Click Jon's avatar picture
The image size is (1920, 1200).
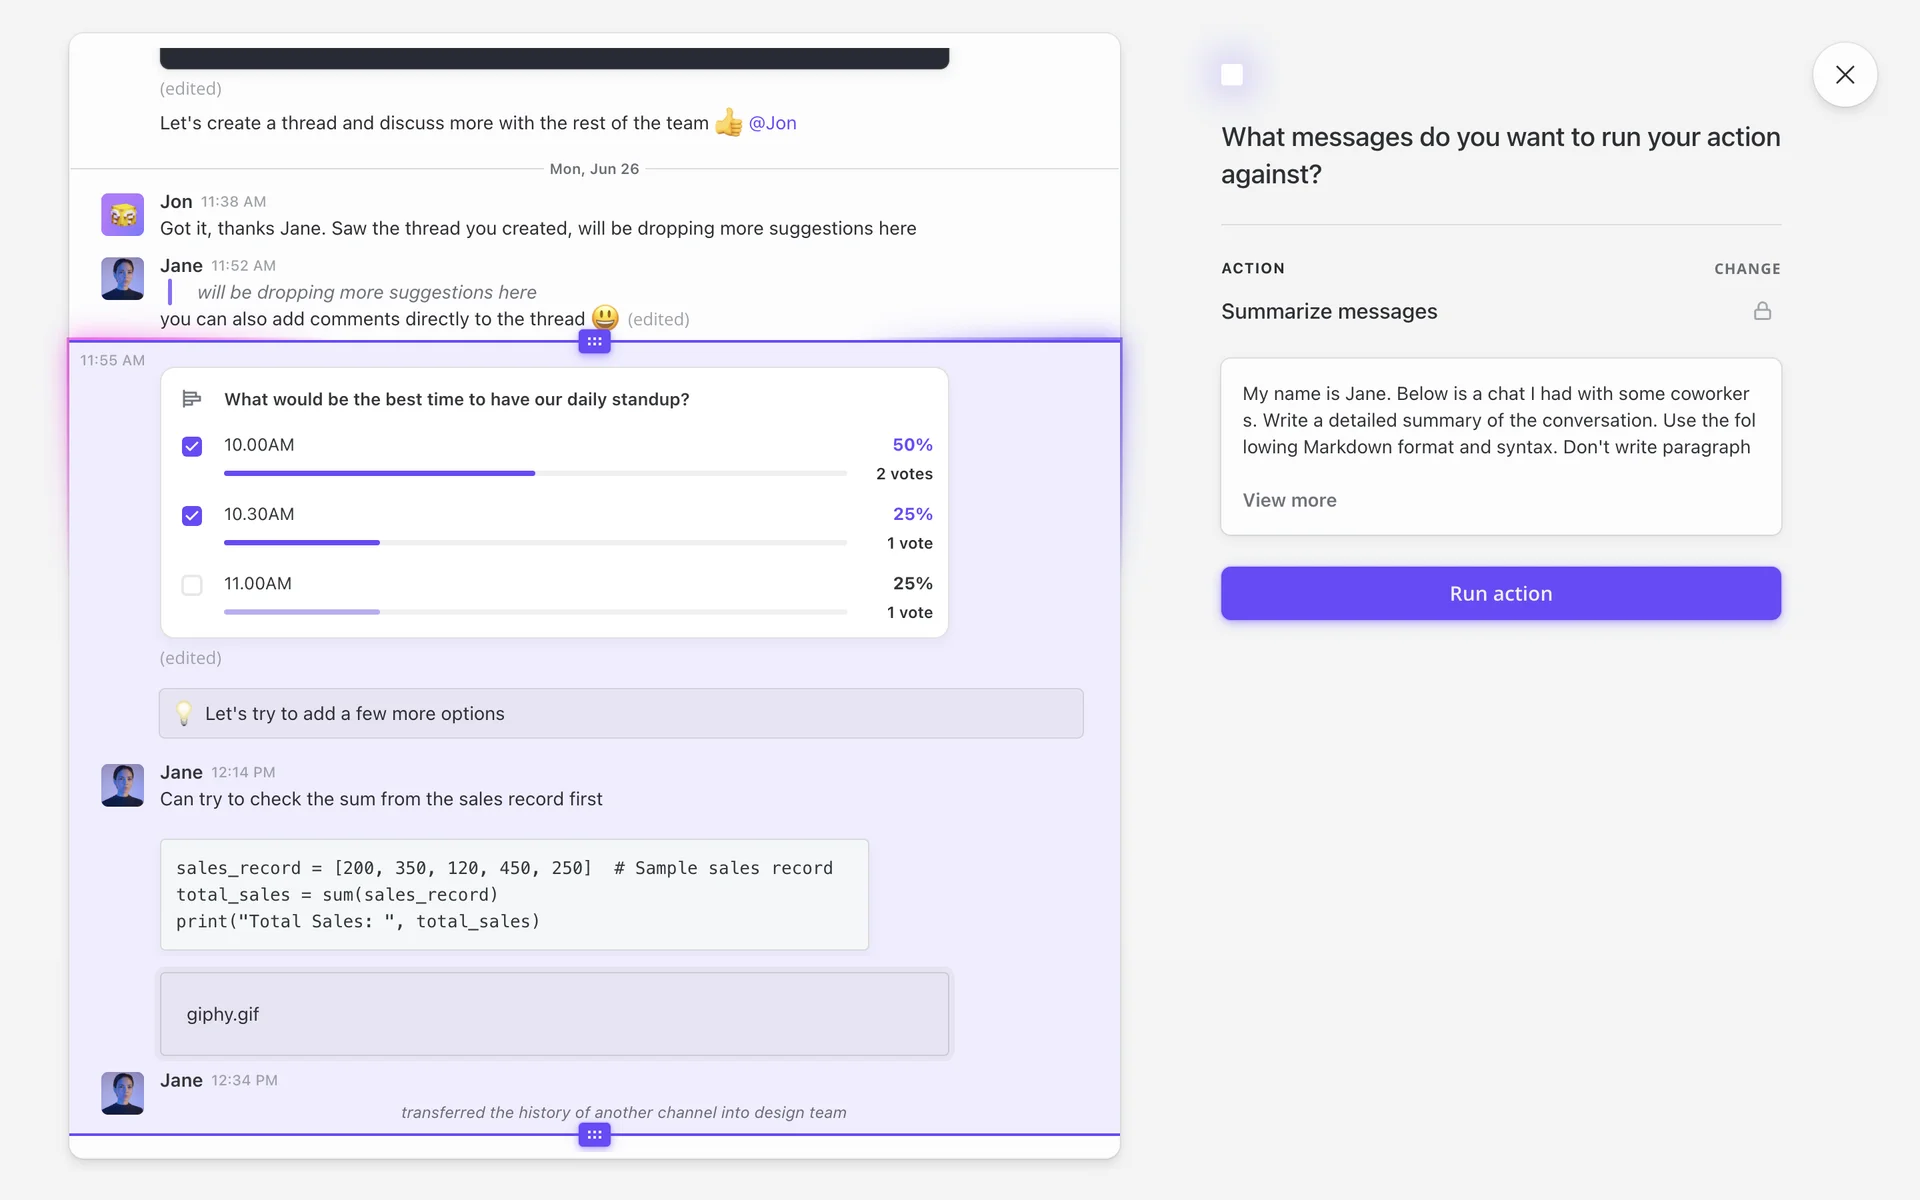(x=122, y=215)
